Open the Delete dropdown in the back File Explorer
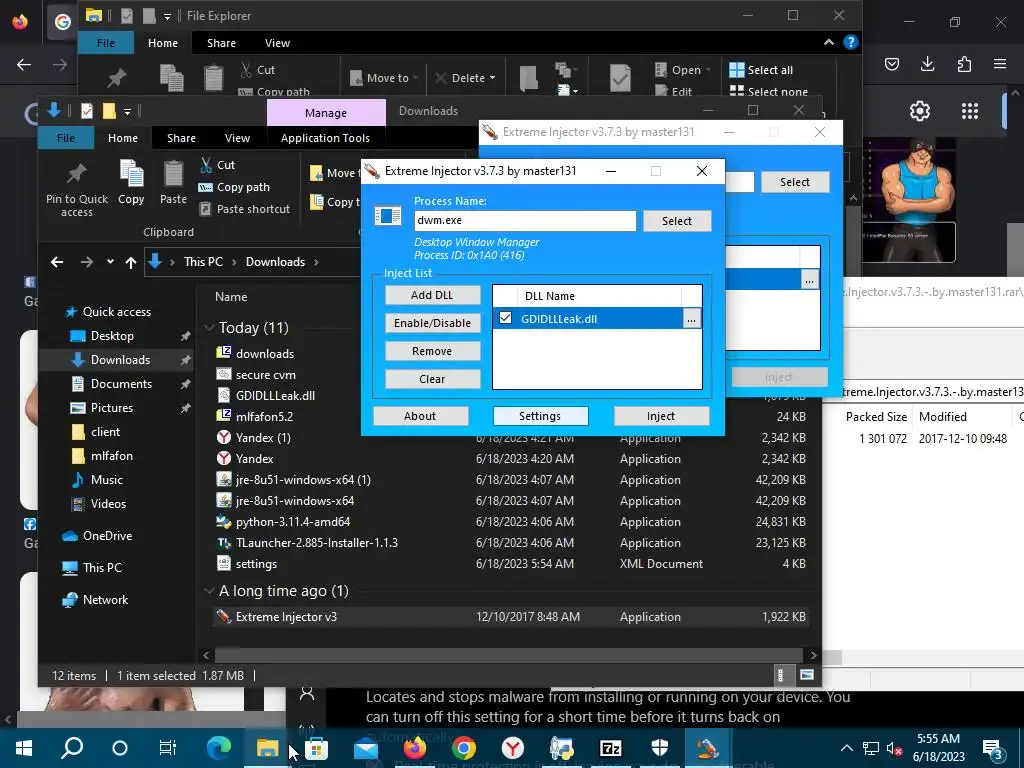 pos(492,78)
